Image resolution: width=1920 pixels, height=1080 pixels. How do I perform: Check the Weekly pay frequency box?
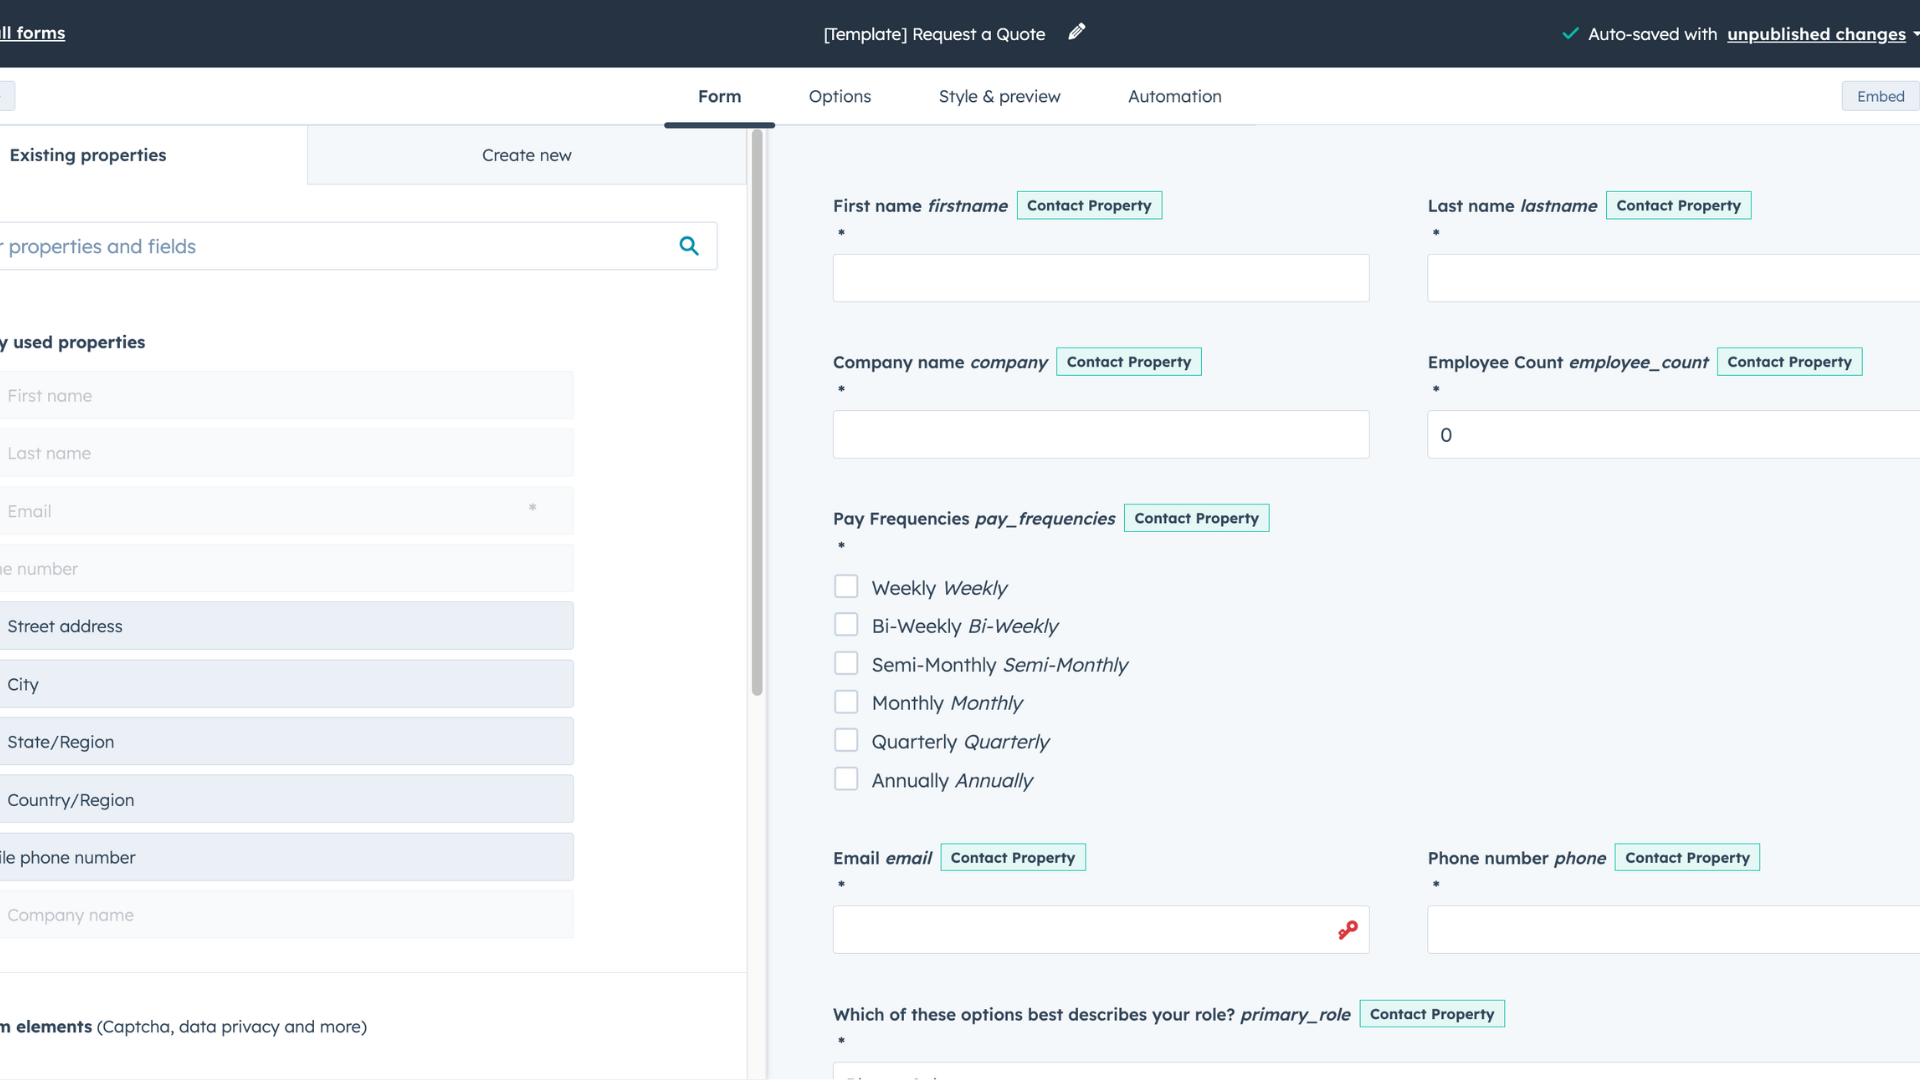(846, 587)
